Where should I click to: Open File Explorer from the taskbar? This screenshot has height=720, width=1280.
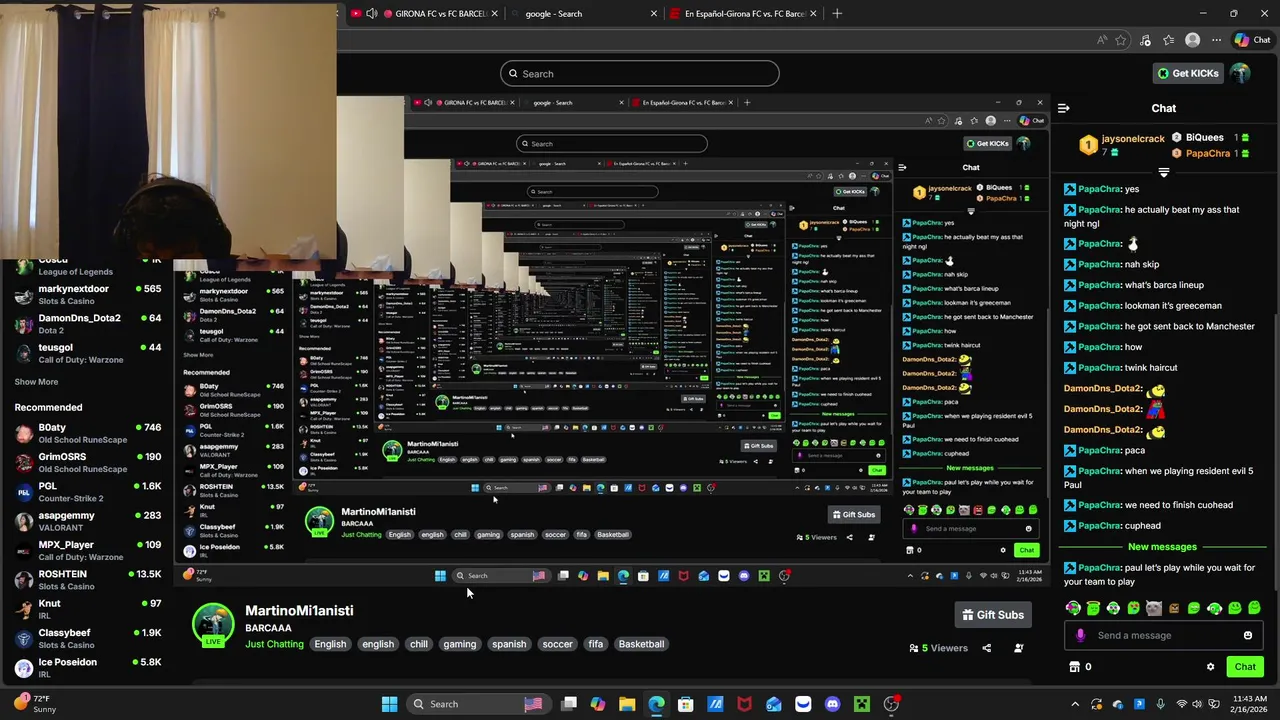coord(627,704)
